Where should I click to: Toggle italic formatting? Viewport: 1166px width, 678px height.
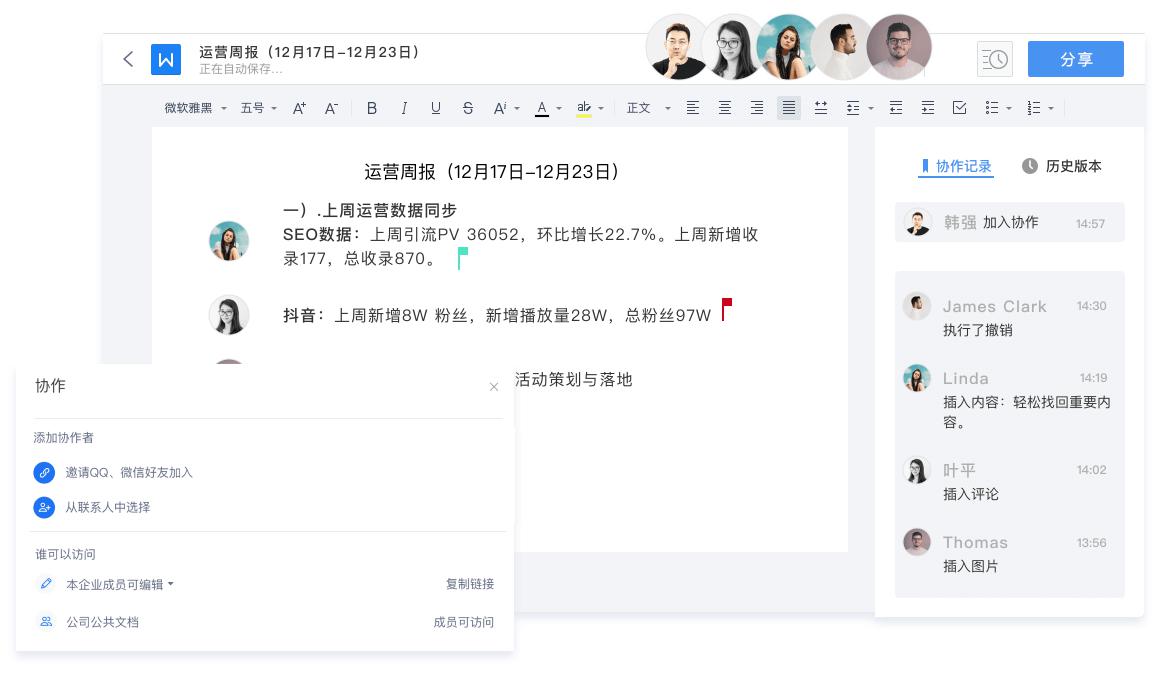pos(404,107)
